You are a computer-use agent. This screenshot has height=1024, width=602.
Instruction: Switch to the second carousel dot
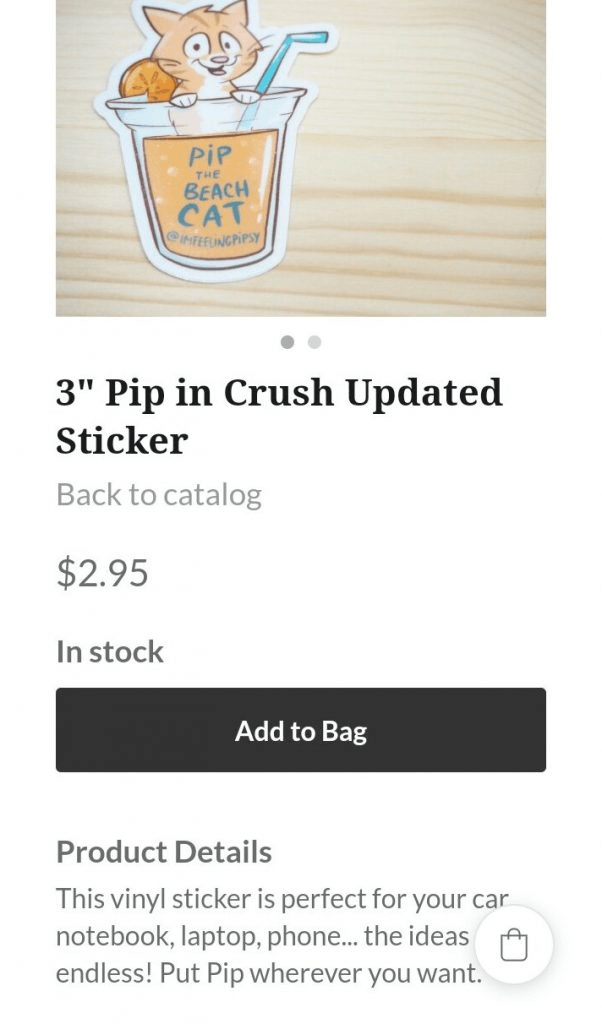click(314, 342)
